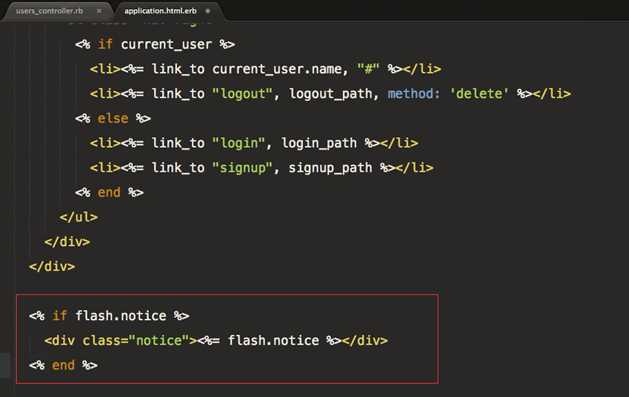Place cursor on 'if current_user' line
Viewport: 629px width, 397px height.
point(155,44)
